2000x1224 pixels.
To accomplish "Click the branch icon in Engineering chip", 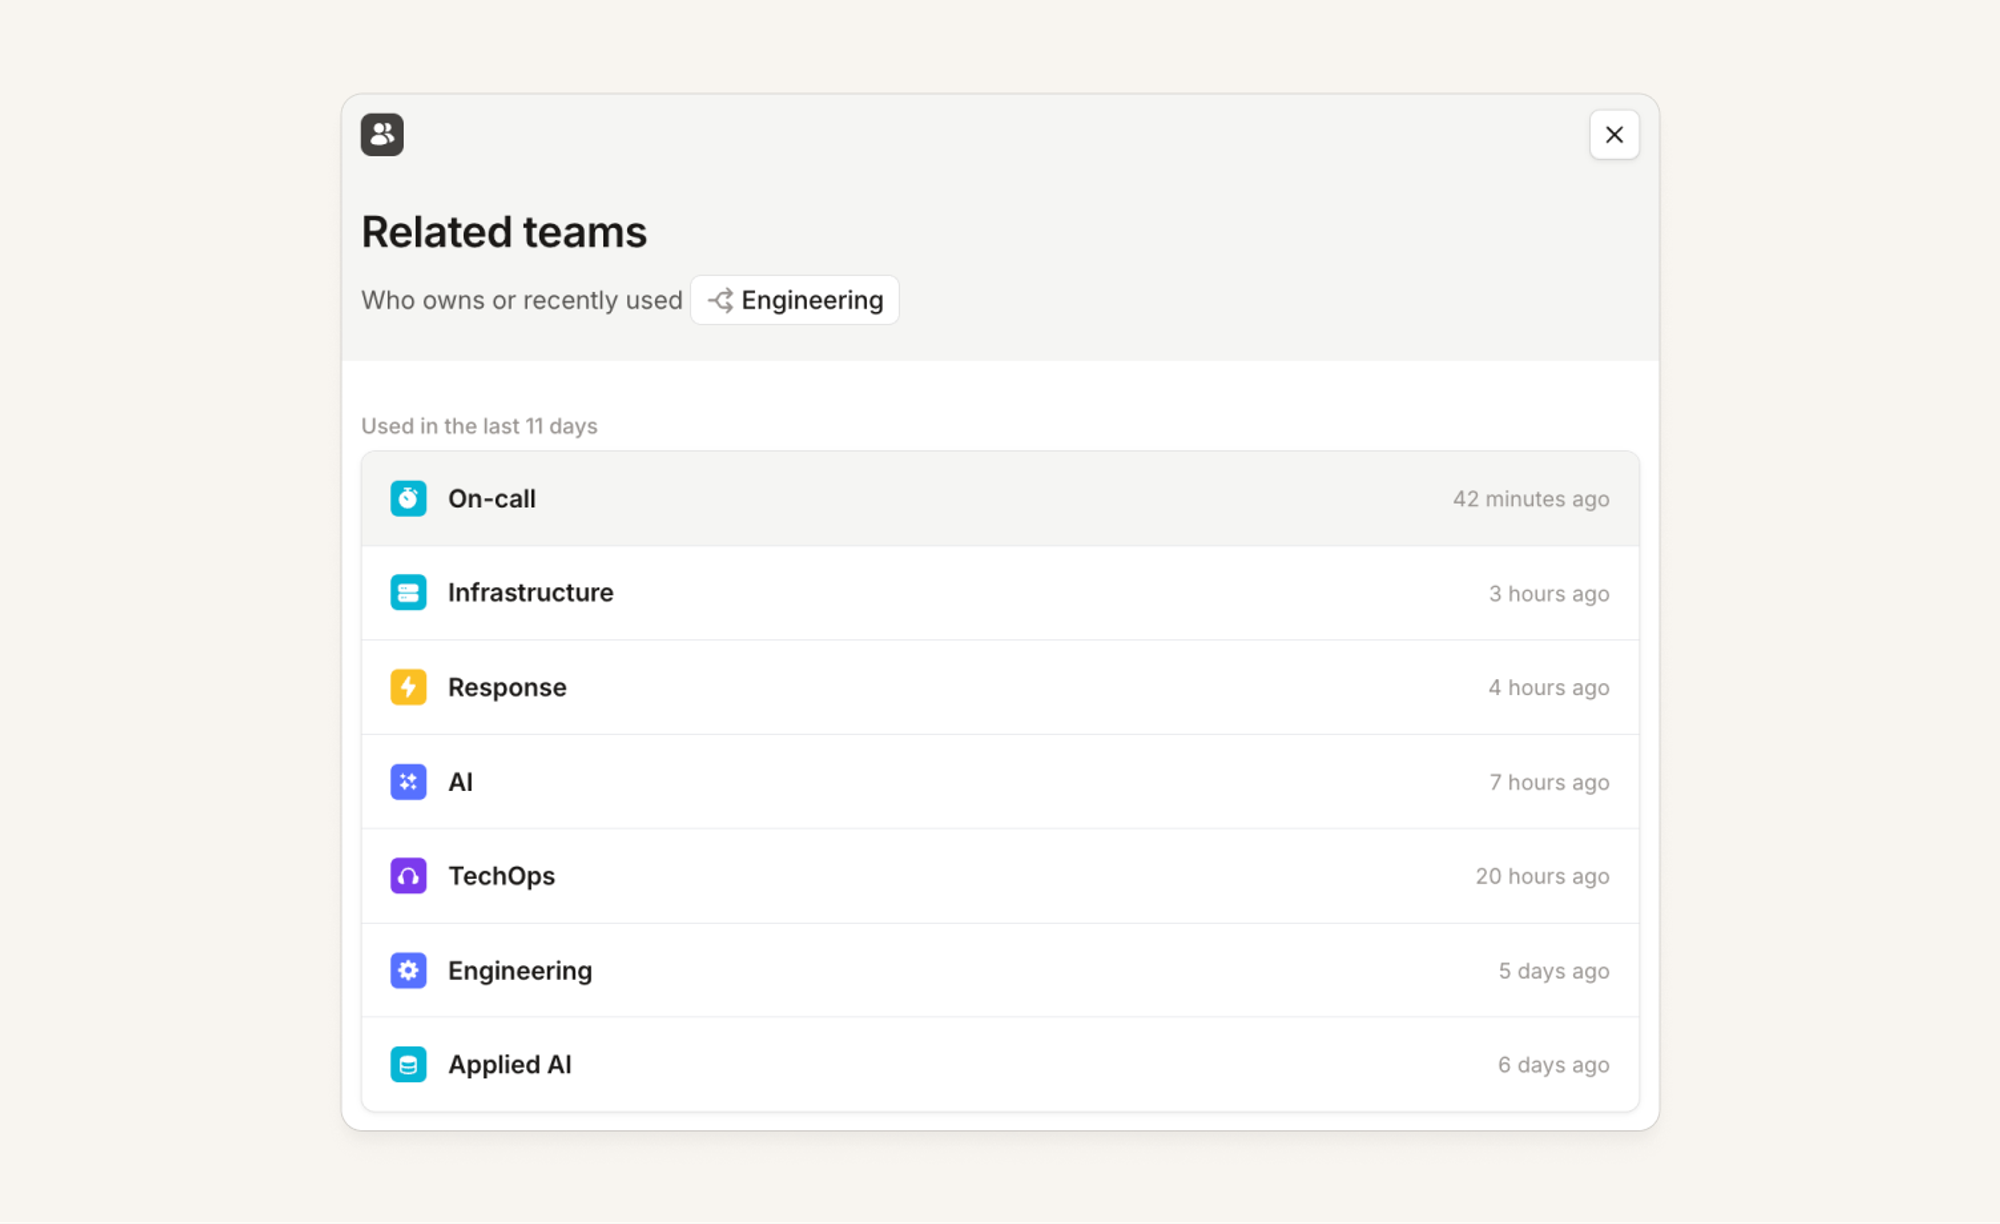I will tap(720, 300).
